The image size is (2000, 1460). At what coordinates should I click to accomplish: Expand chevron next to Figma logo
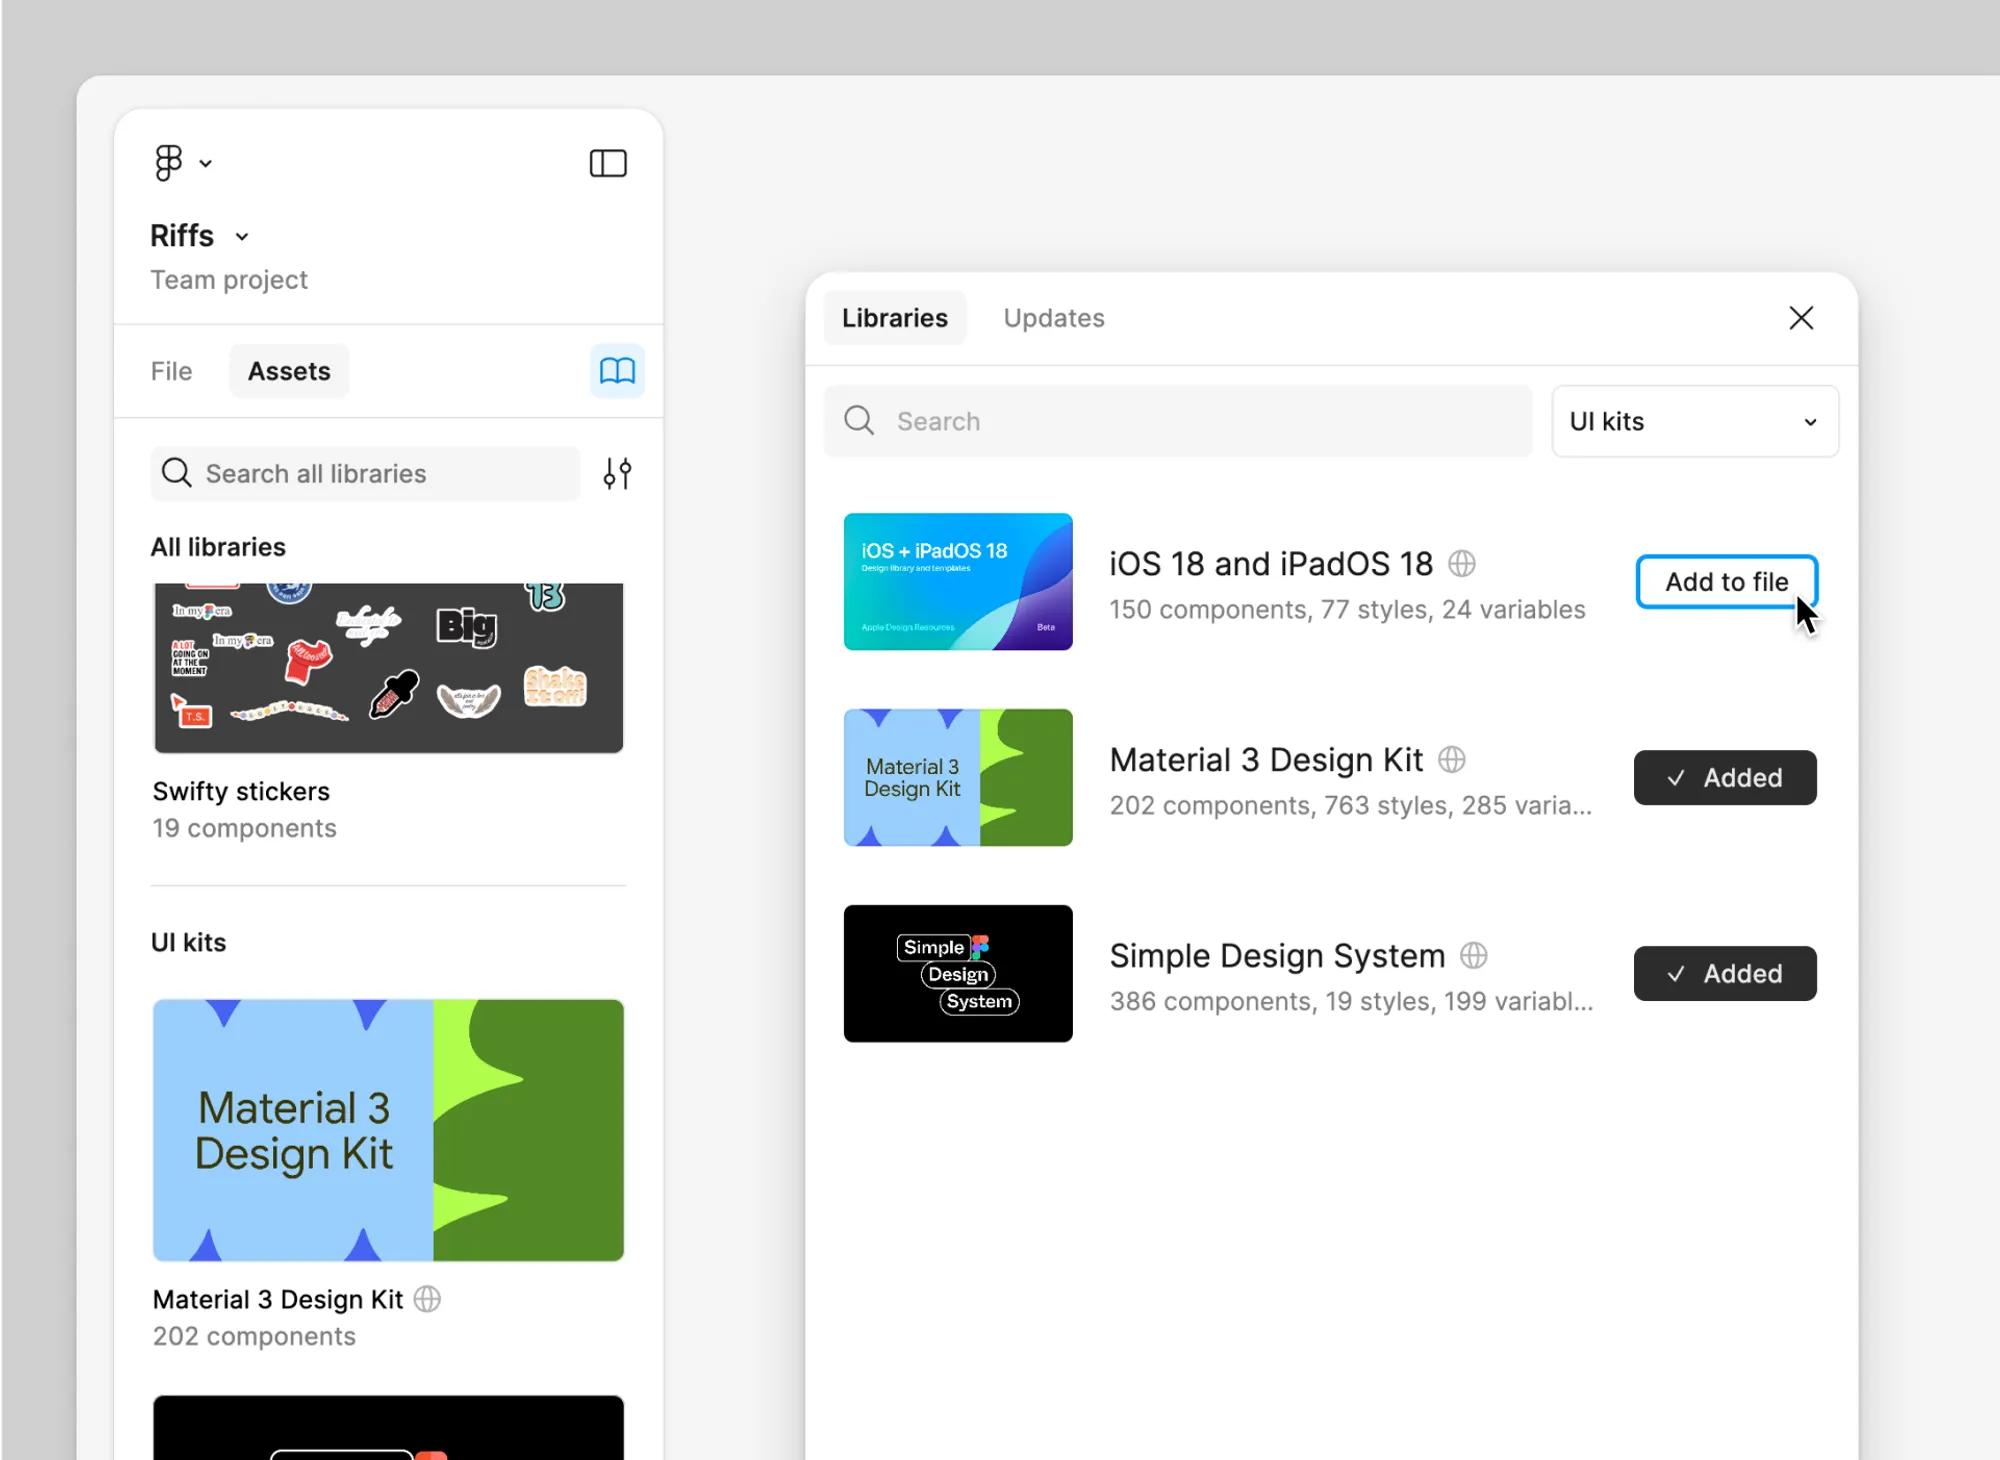point(206,164)
